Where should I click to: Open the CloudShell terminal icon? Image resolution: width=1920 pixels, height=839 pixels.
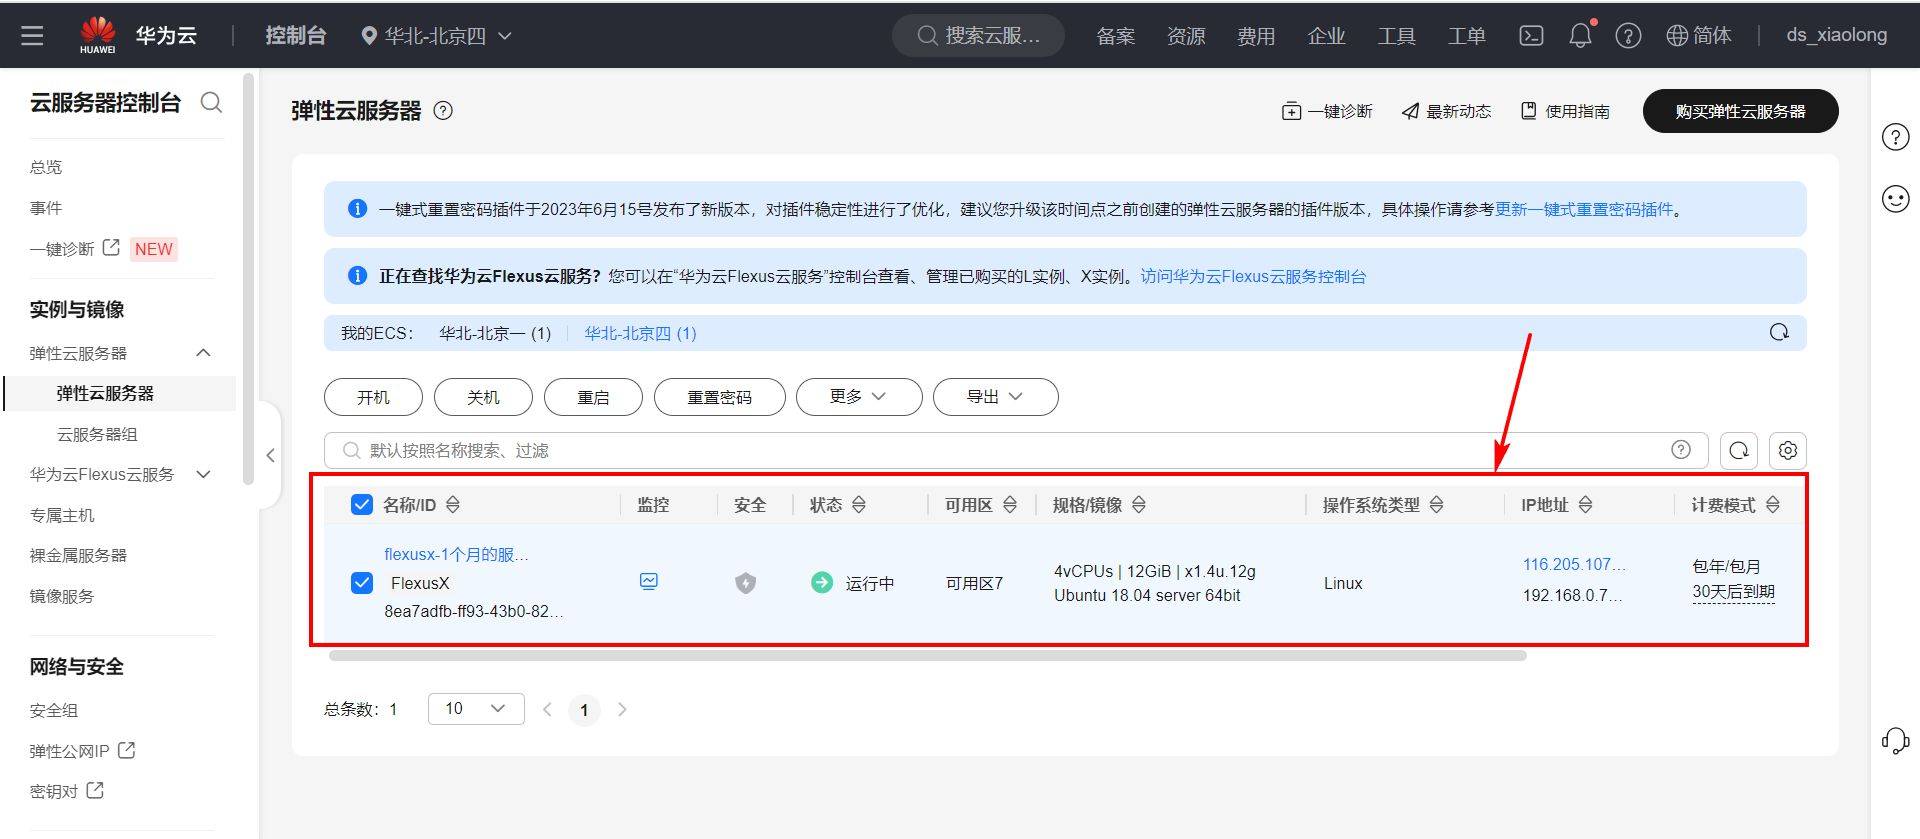tap(1531, 36)
